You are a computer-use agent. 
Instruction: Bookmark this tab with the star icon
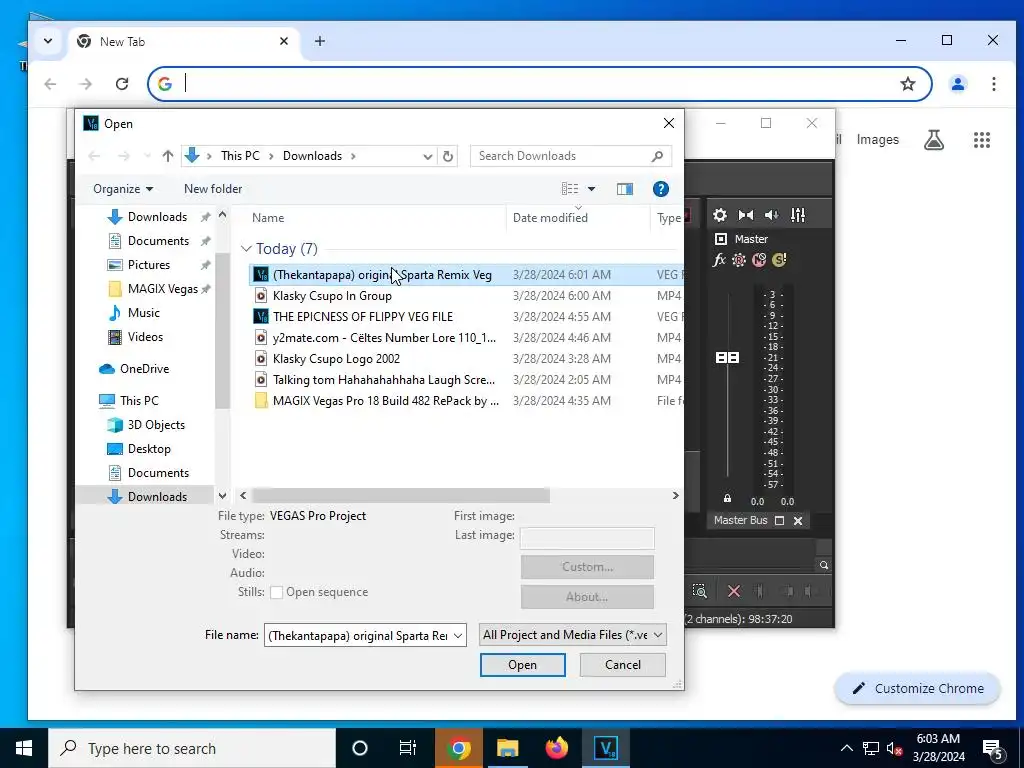[x=908, y=84]
